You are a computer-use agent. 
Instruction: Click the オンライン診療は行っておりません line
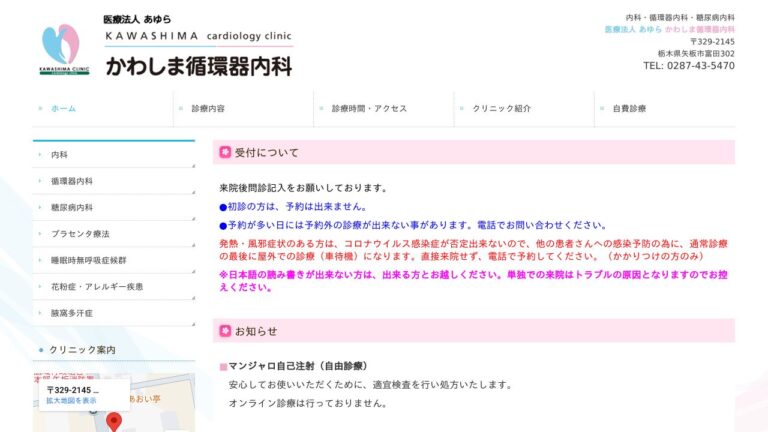[x=308, y=403]
